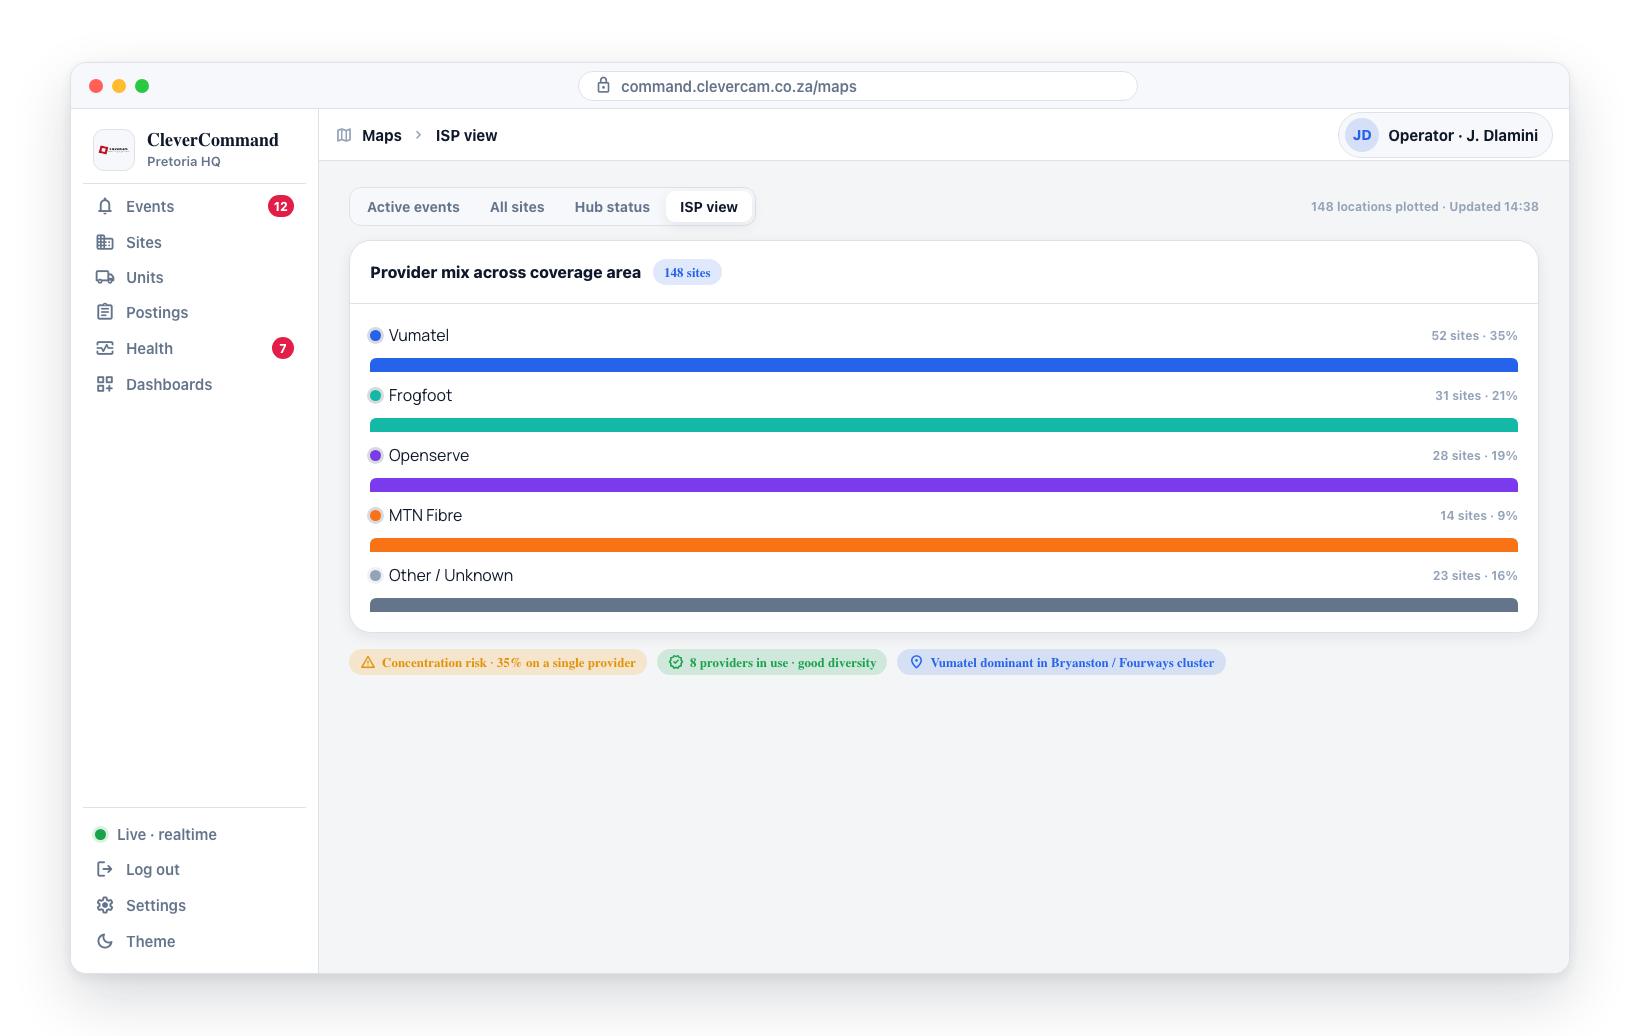The width and height of the screenshot is (1640, 1036).
Task: Click the Log out arrow icon
Action: click(105, 869)
